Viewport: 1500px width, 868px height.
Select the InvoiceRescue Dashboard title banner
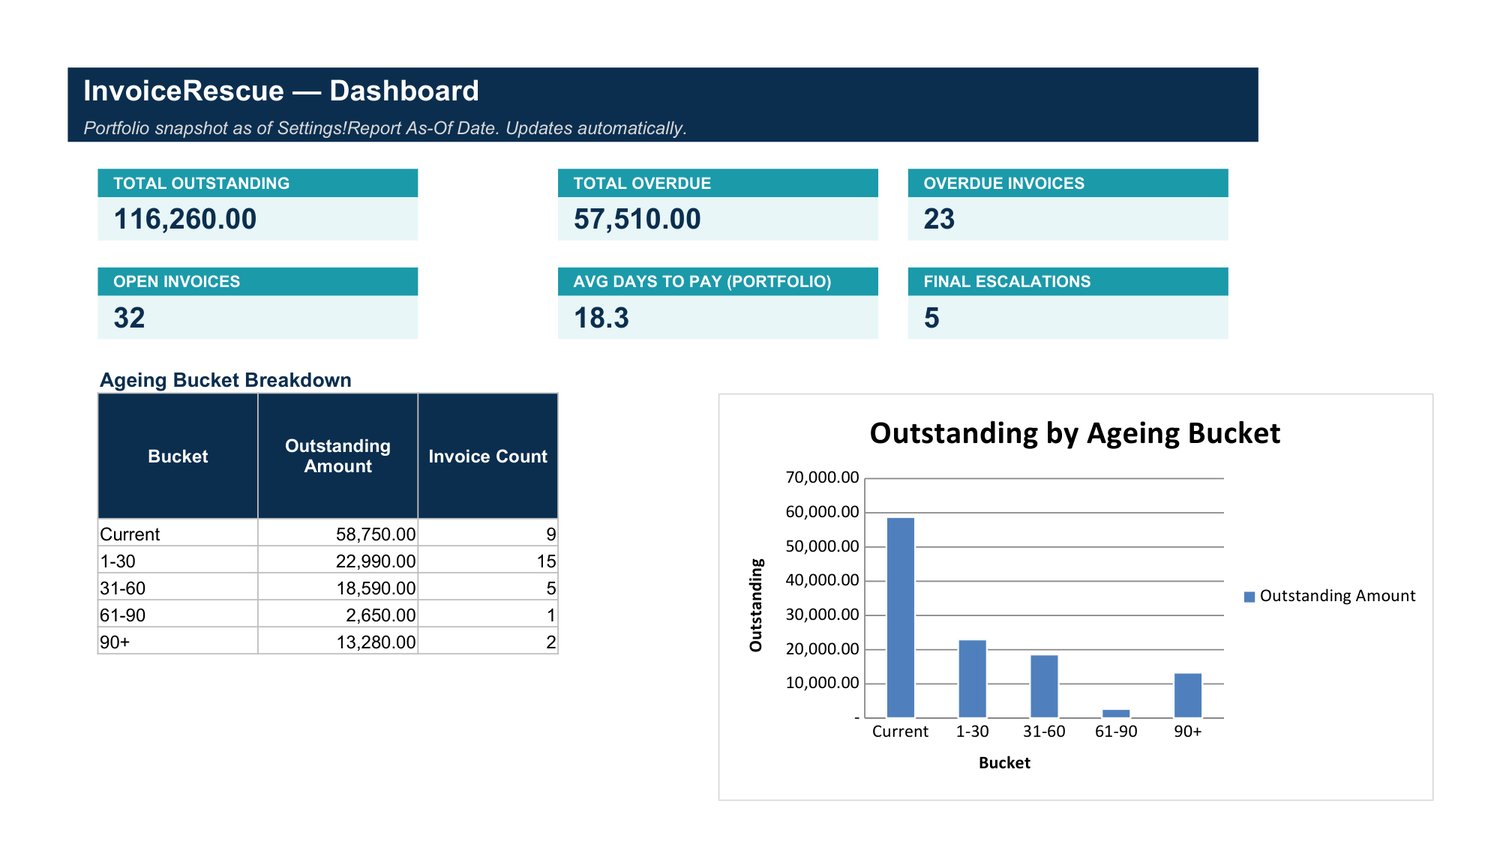663,105
